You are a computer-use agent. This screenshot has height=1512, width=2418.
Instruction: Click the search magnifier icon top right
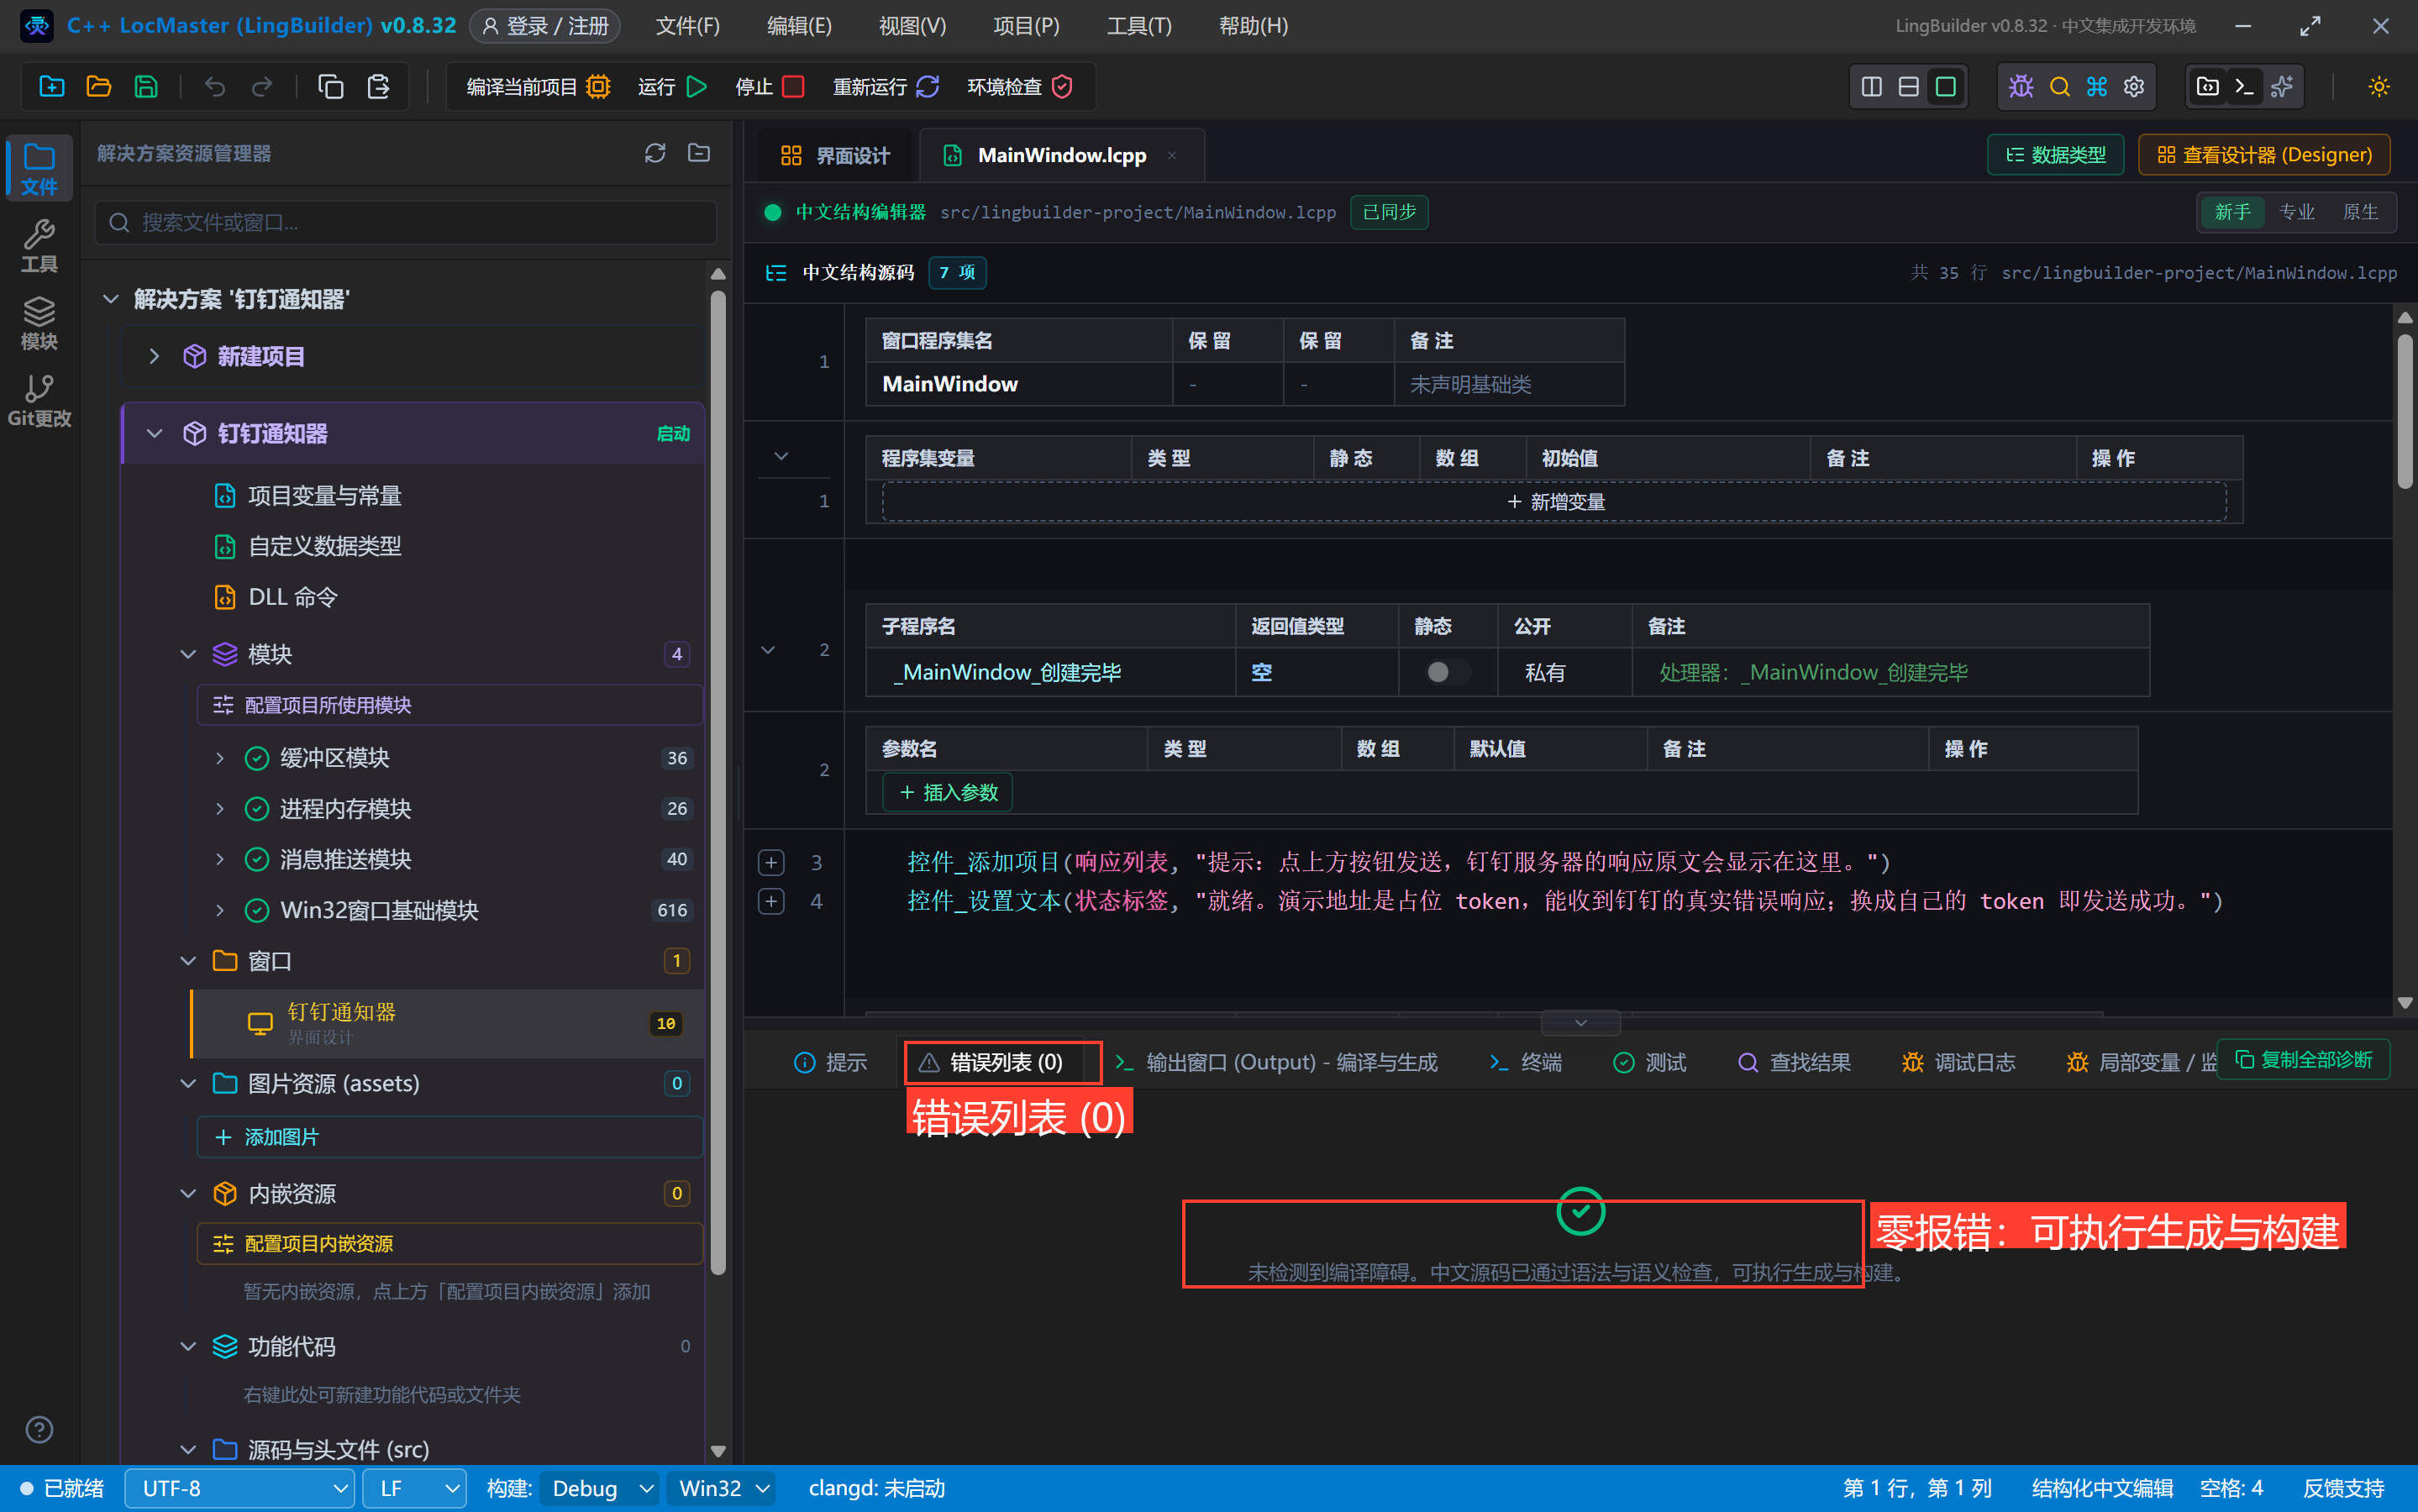point(2059,87)
